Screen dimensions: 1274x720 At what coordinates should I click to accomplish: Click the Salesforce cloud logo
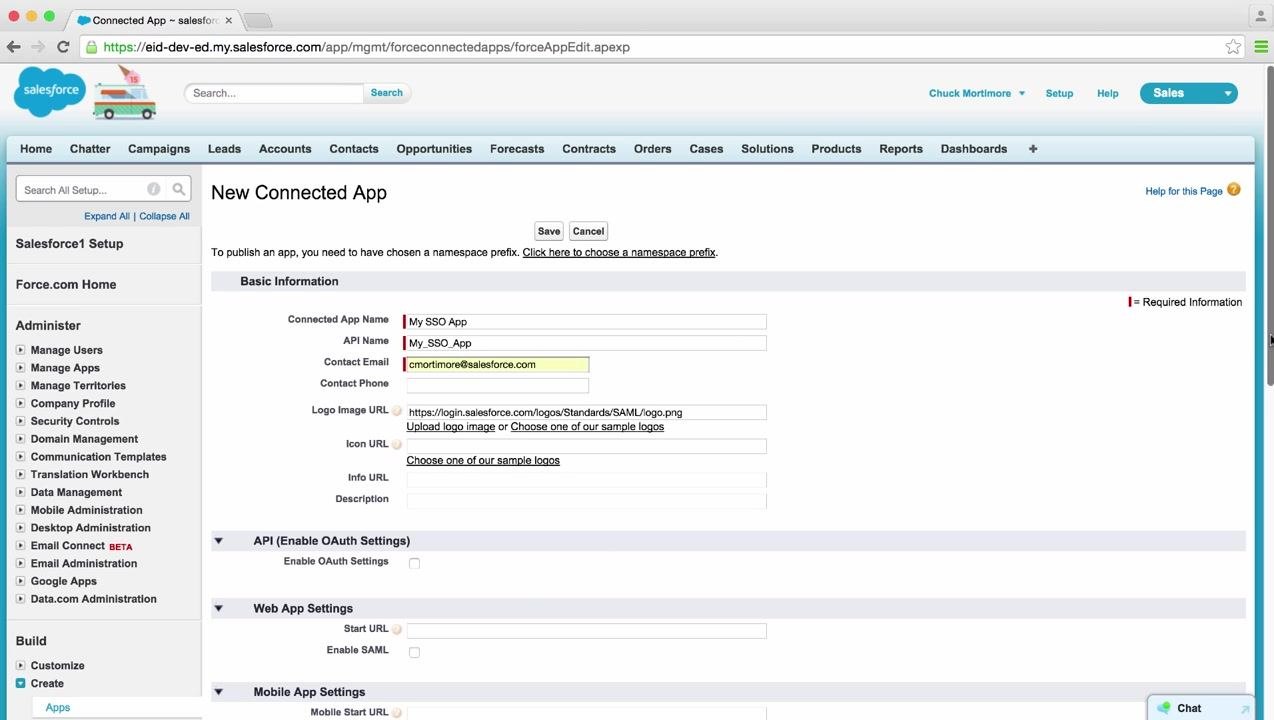[50, 91]
